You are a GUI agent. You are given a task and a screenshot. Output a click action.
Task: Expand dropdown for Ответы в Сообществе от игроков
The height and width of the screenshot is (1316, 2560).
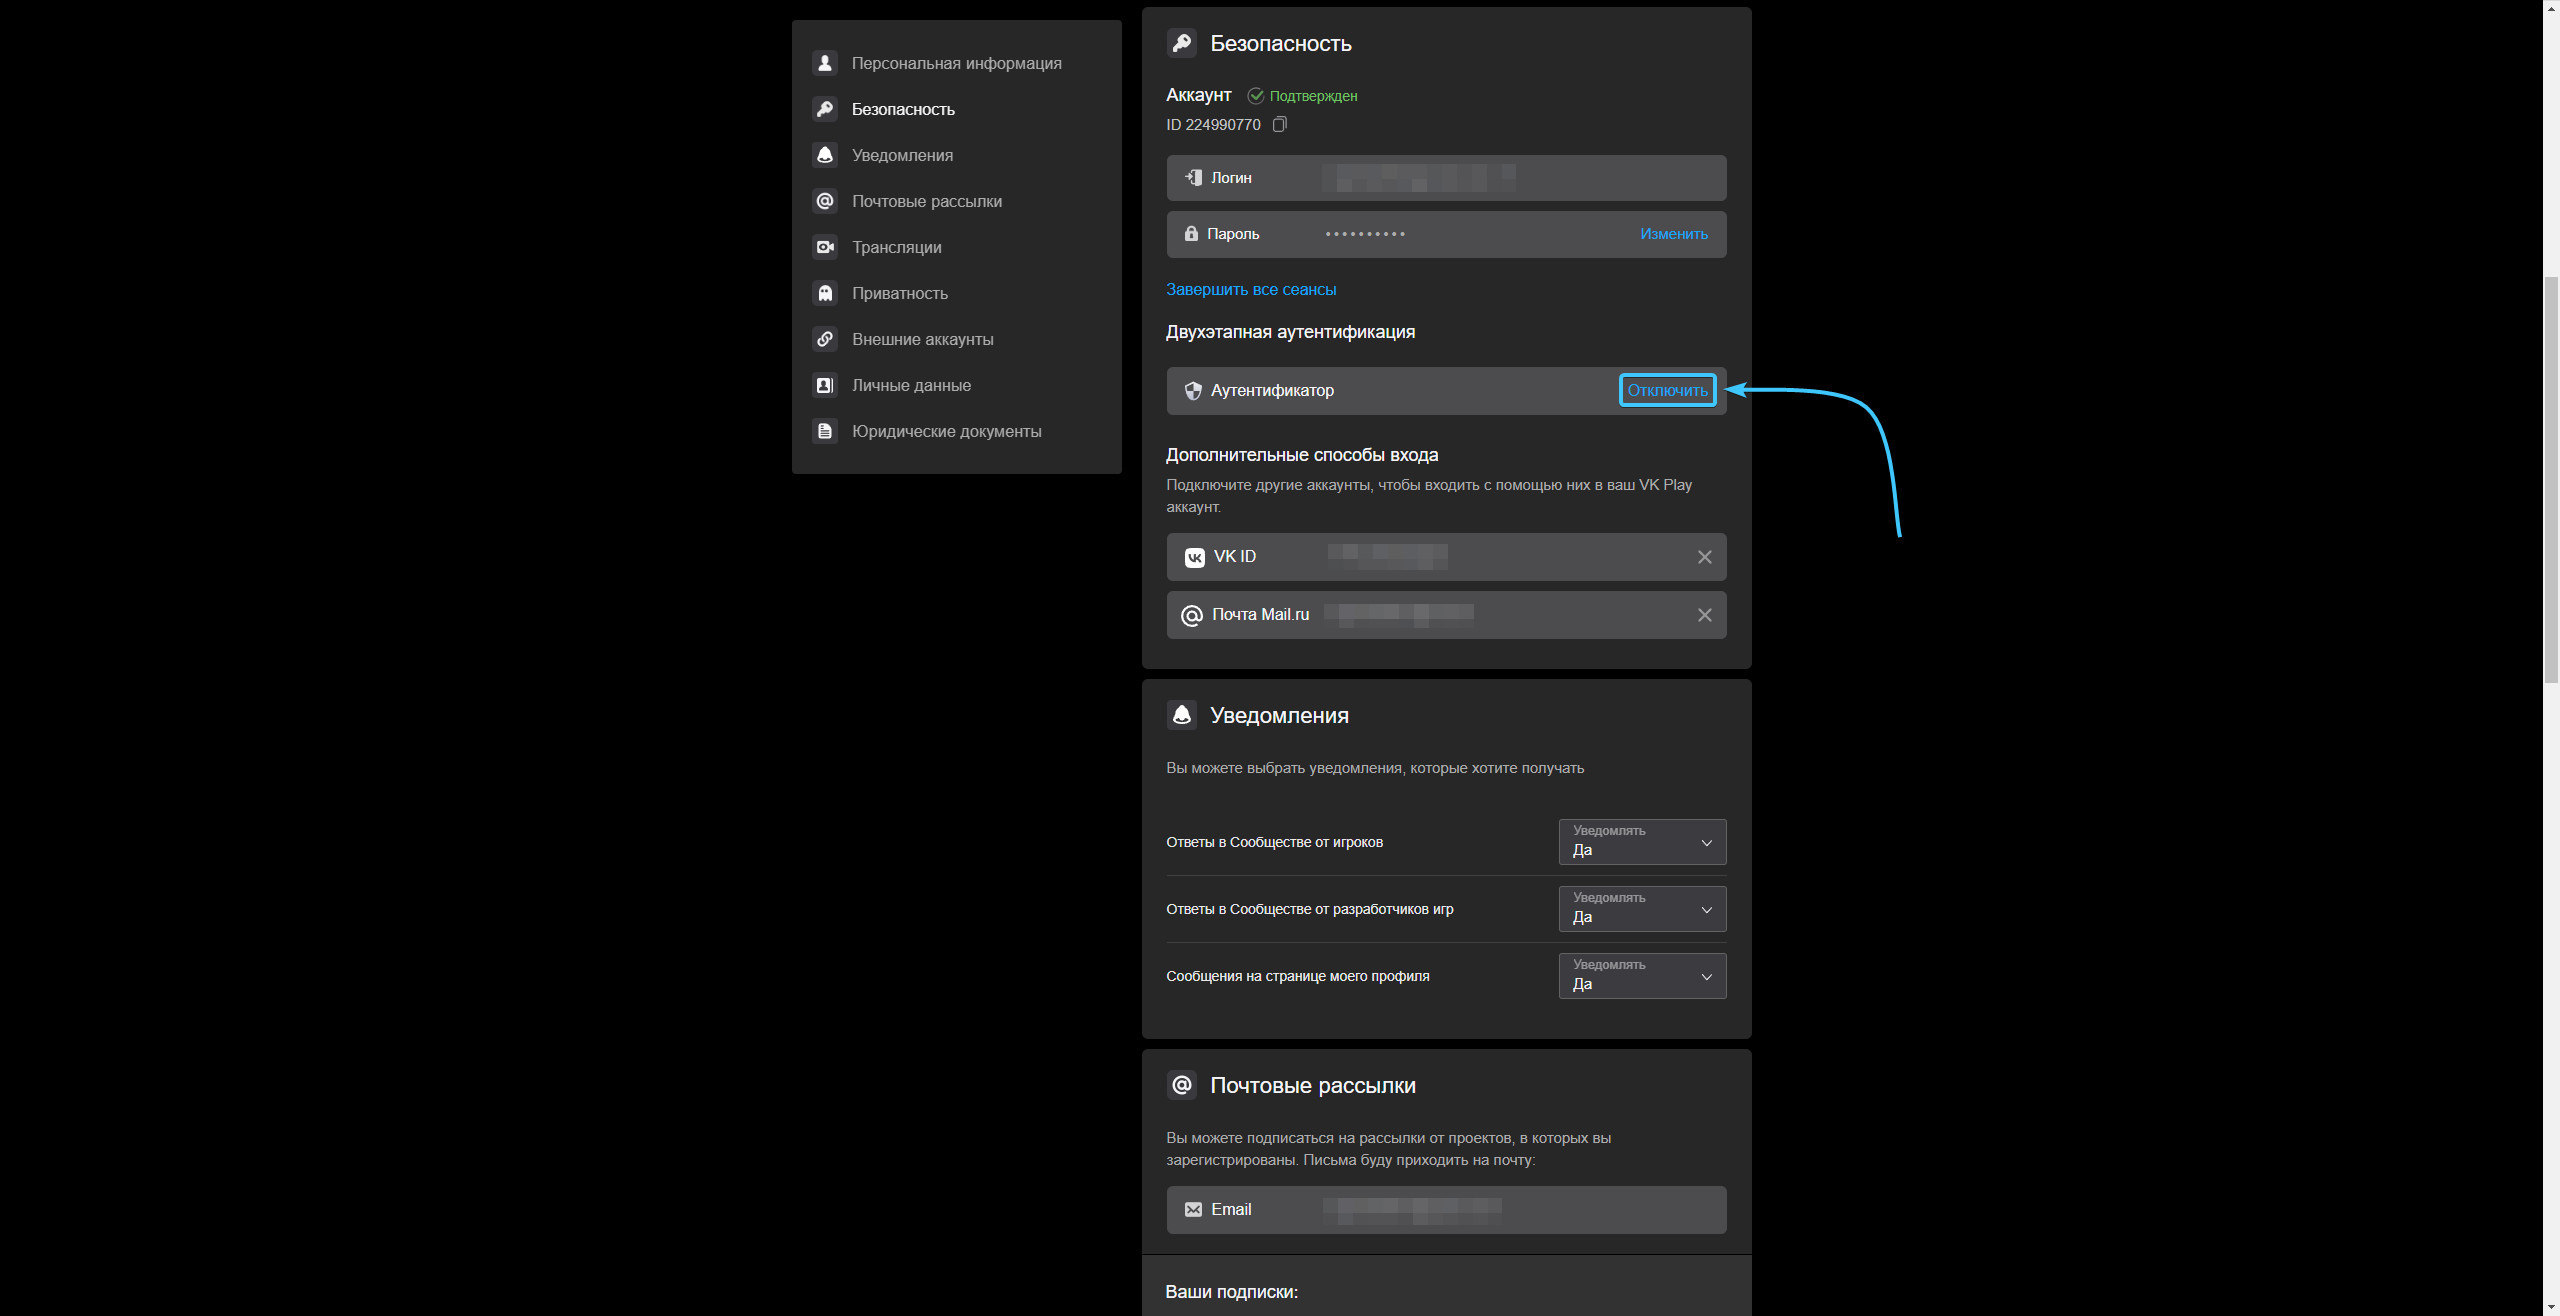point(1641,842)
